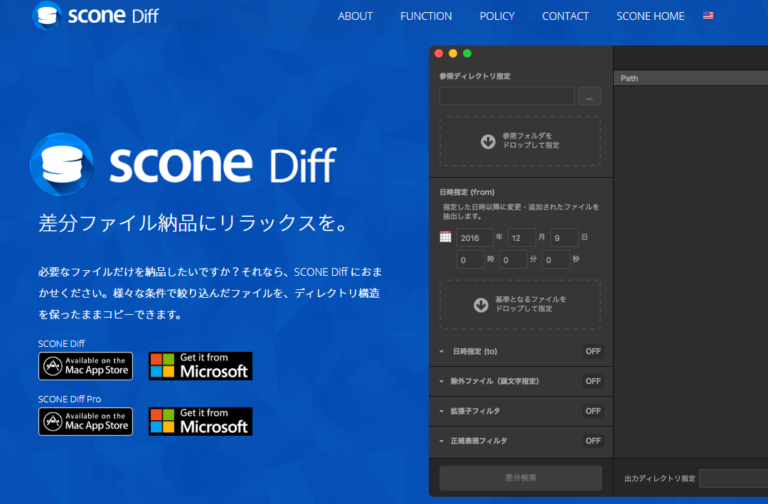Expand the 日時指定 (to) section
The image size is (768, 504).
pos(443,351)
